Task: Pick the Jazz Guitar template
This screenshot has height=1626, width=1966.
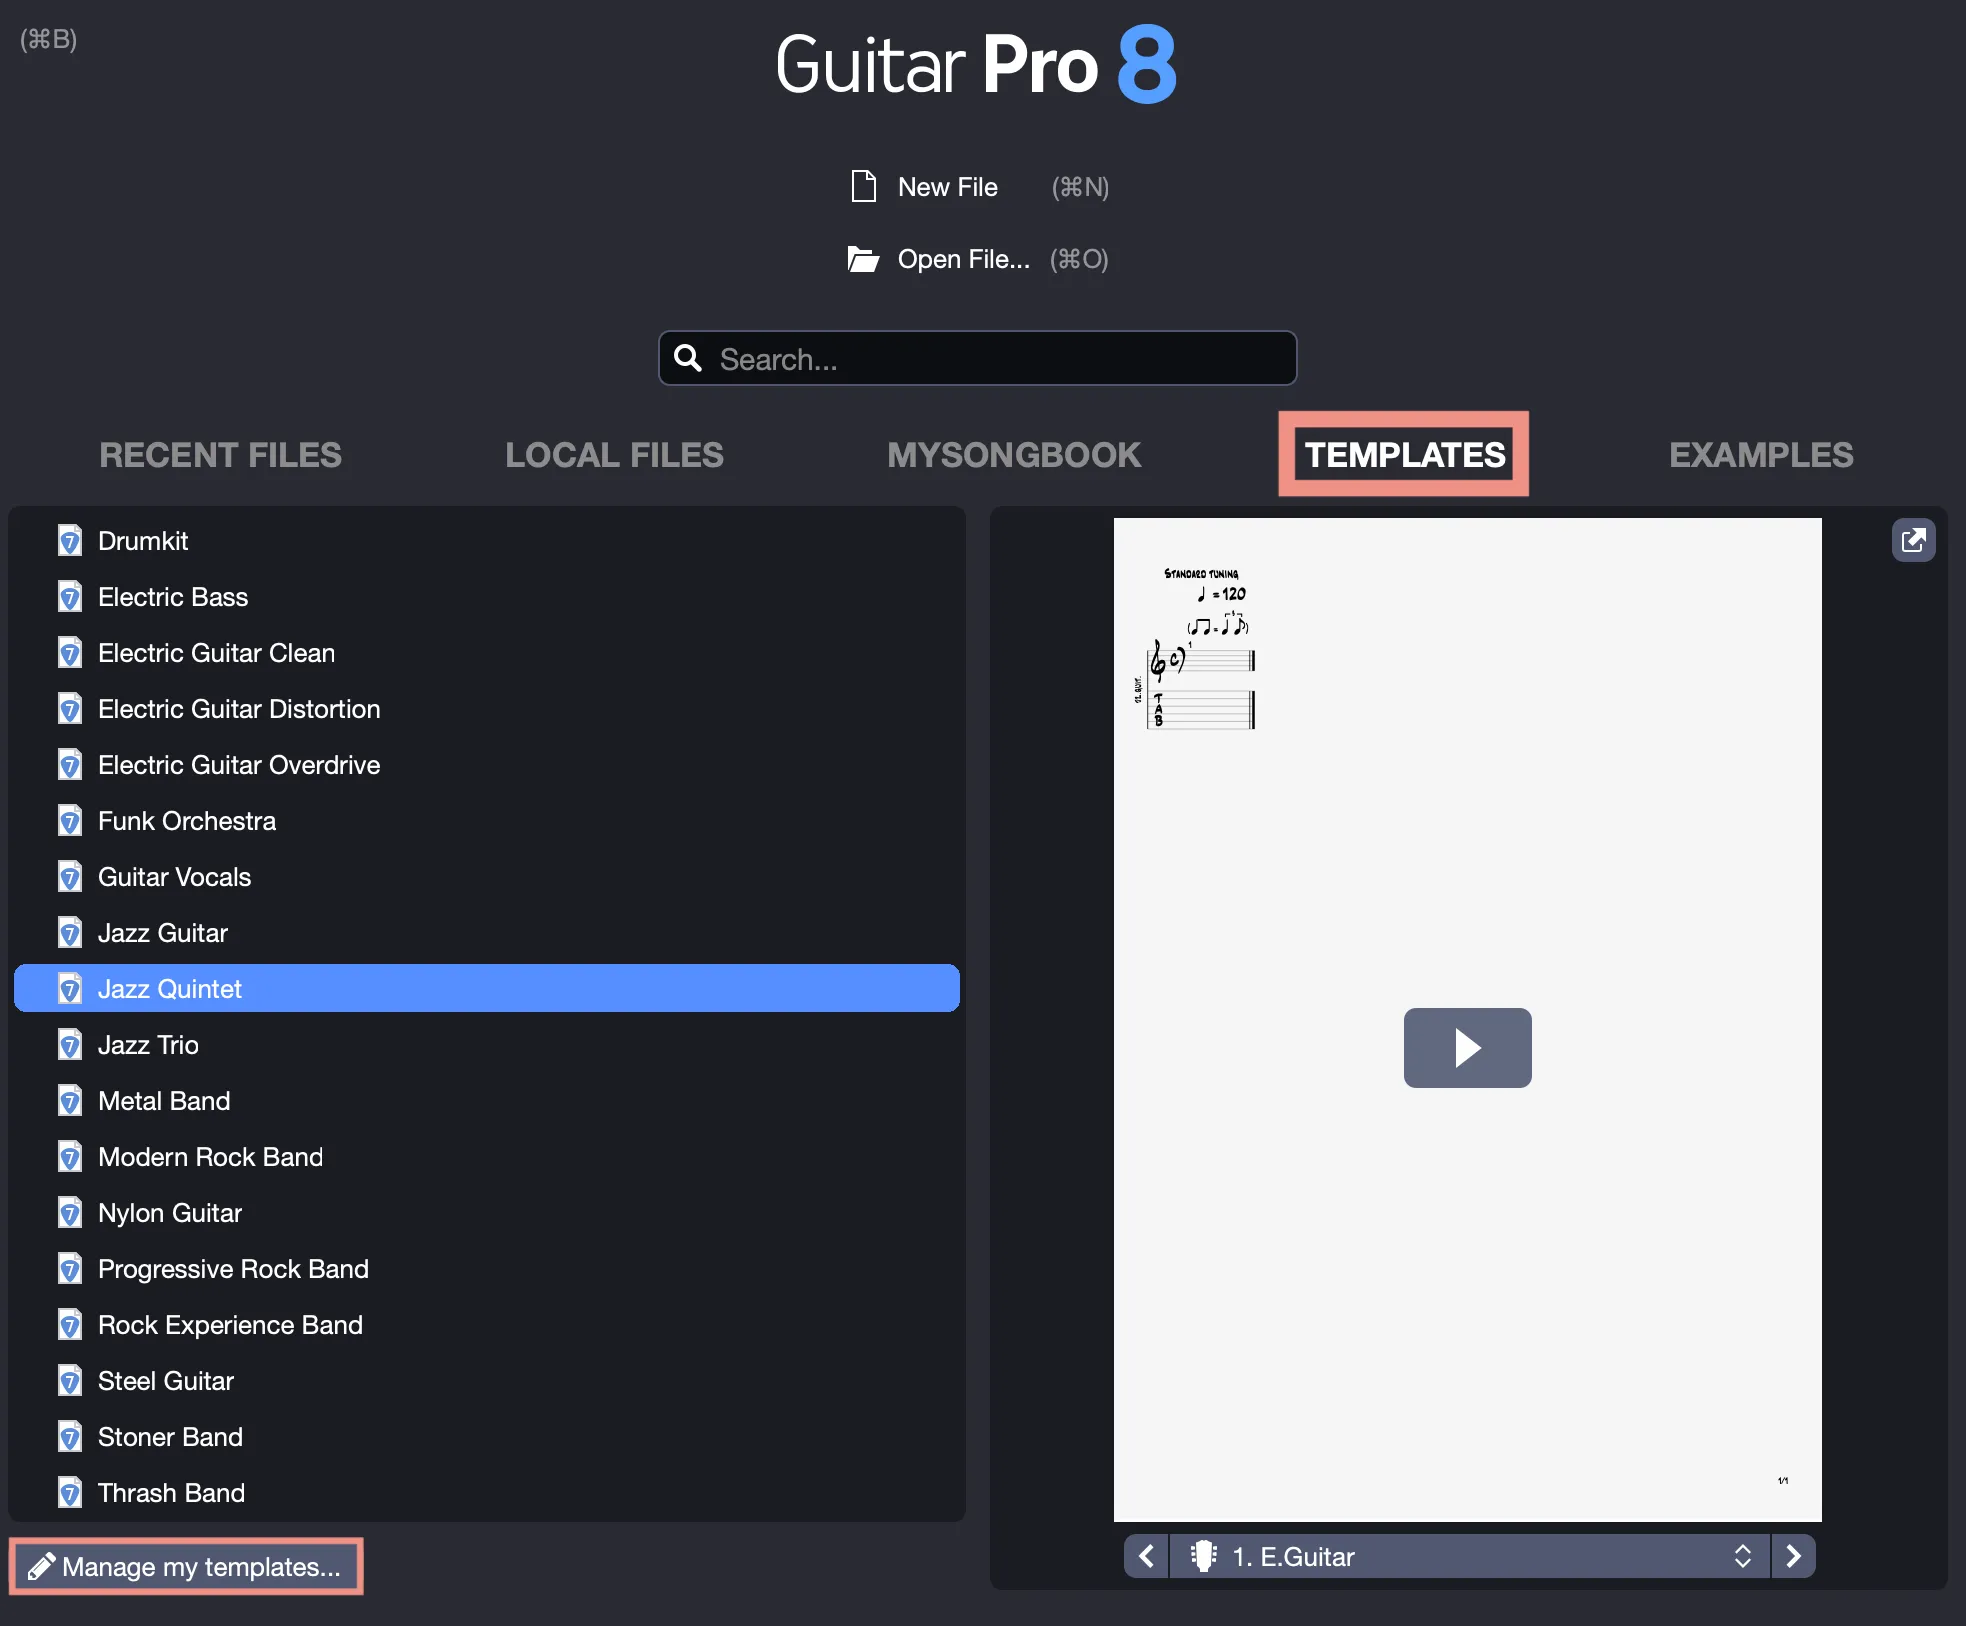Action: (x=487, y=933)
